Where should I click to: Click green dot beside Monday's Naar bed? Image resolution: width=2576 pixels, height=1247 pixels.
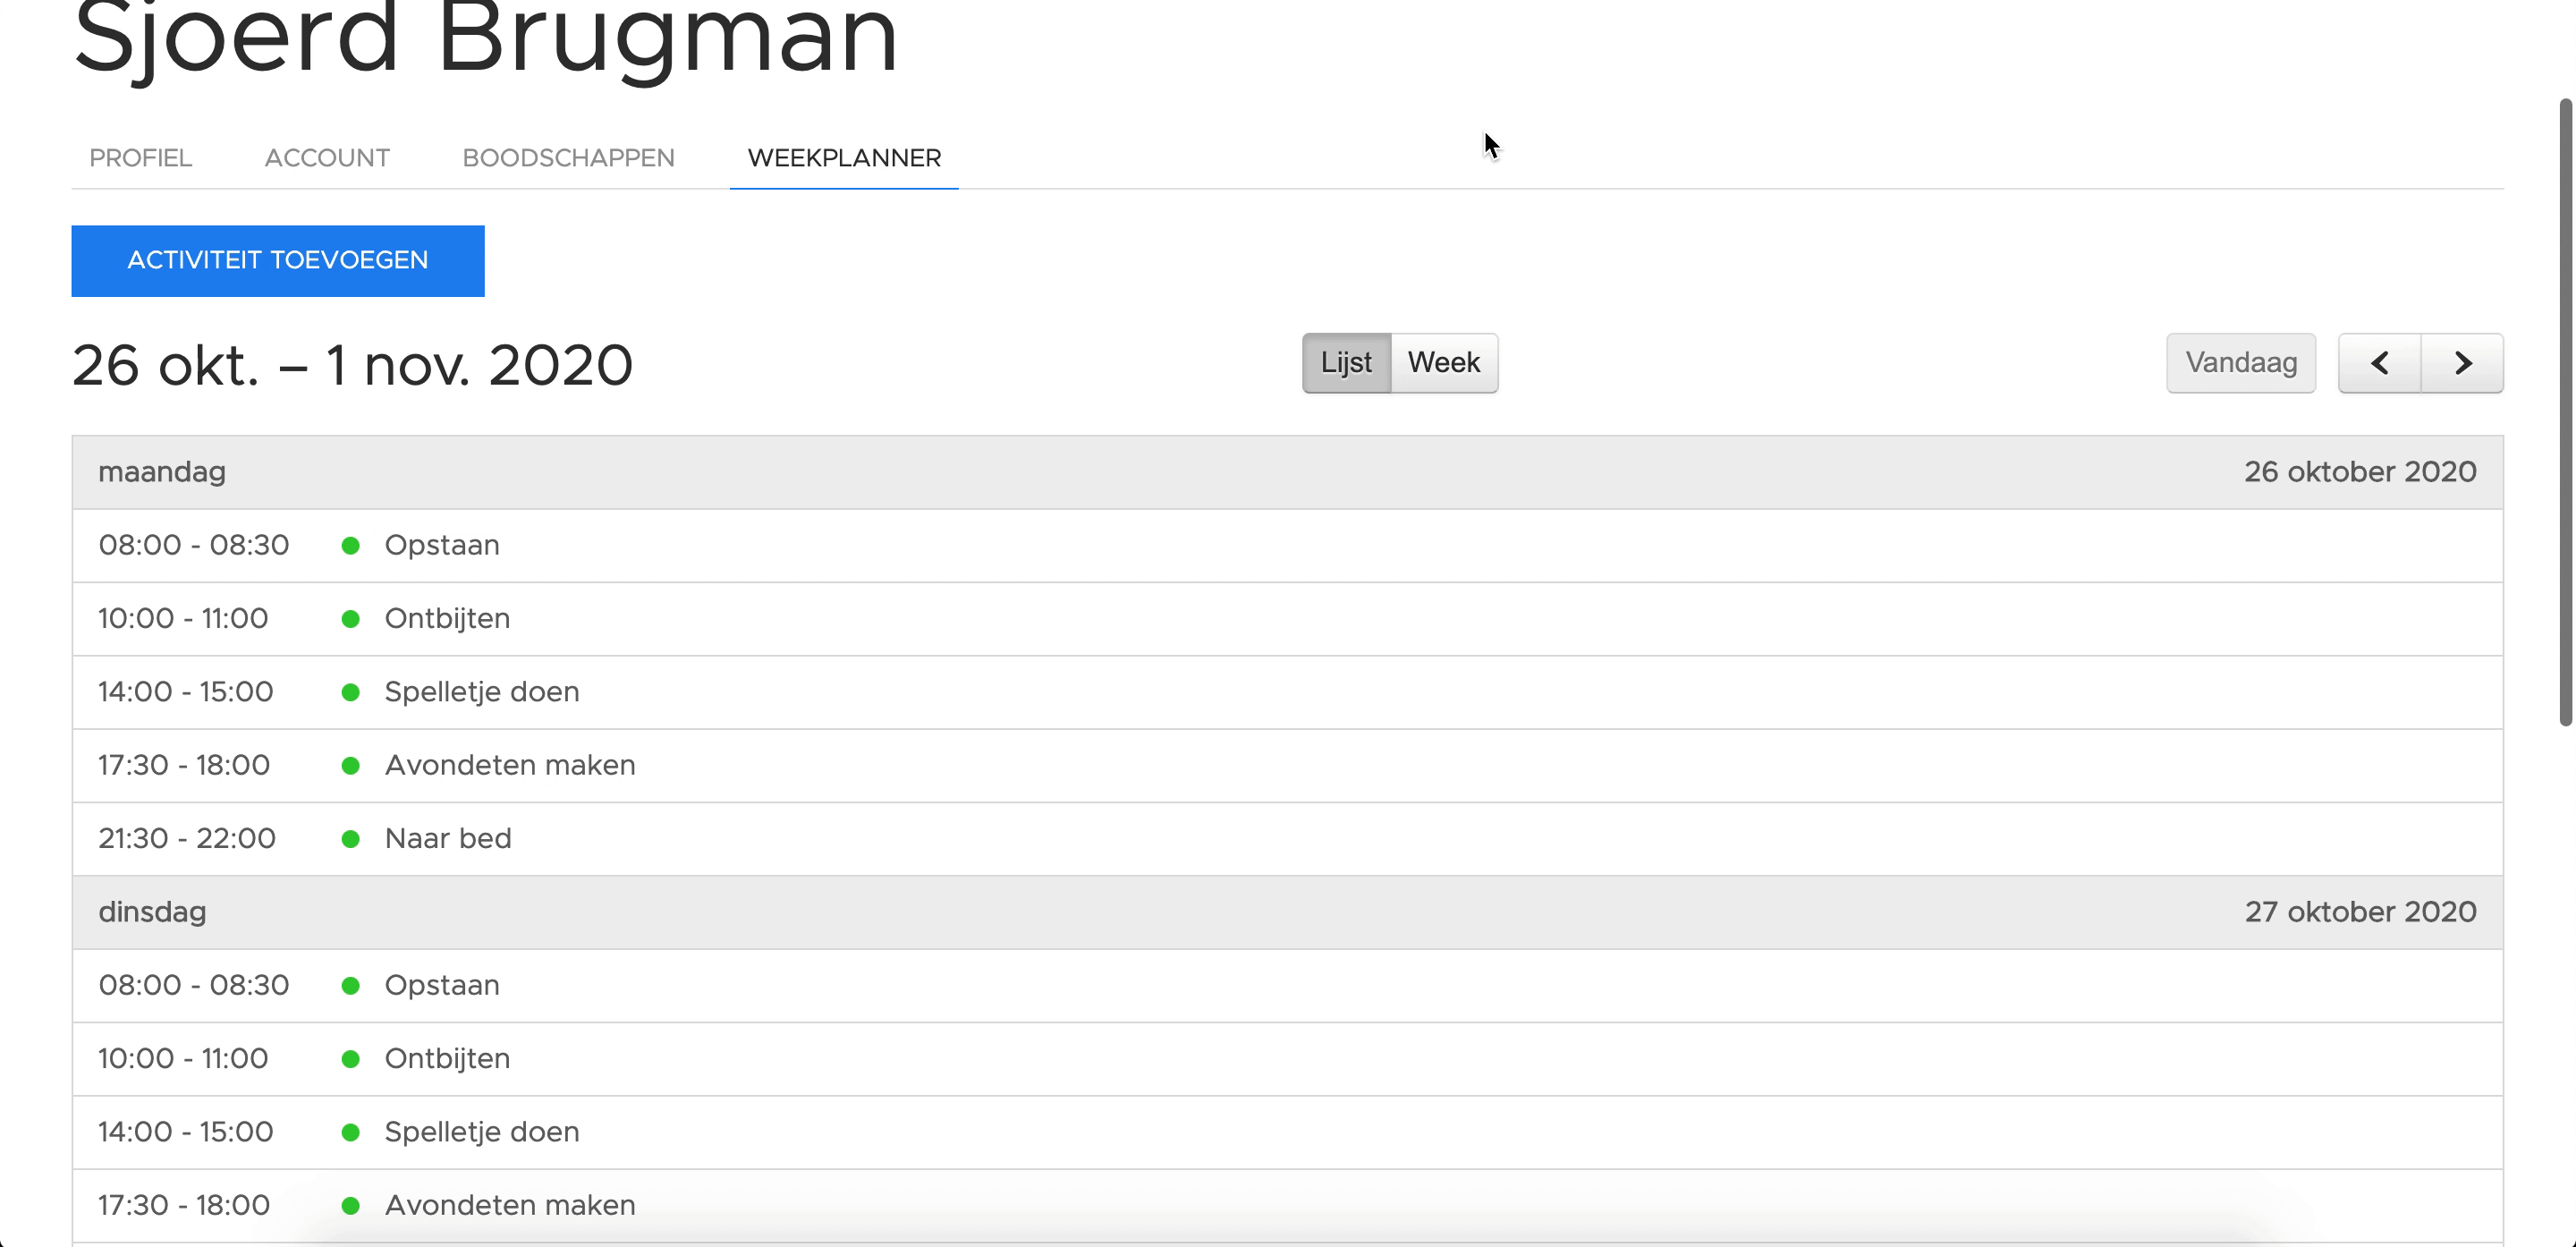[x=350, y=839]
